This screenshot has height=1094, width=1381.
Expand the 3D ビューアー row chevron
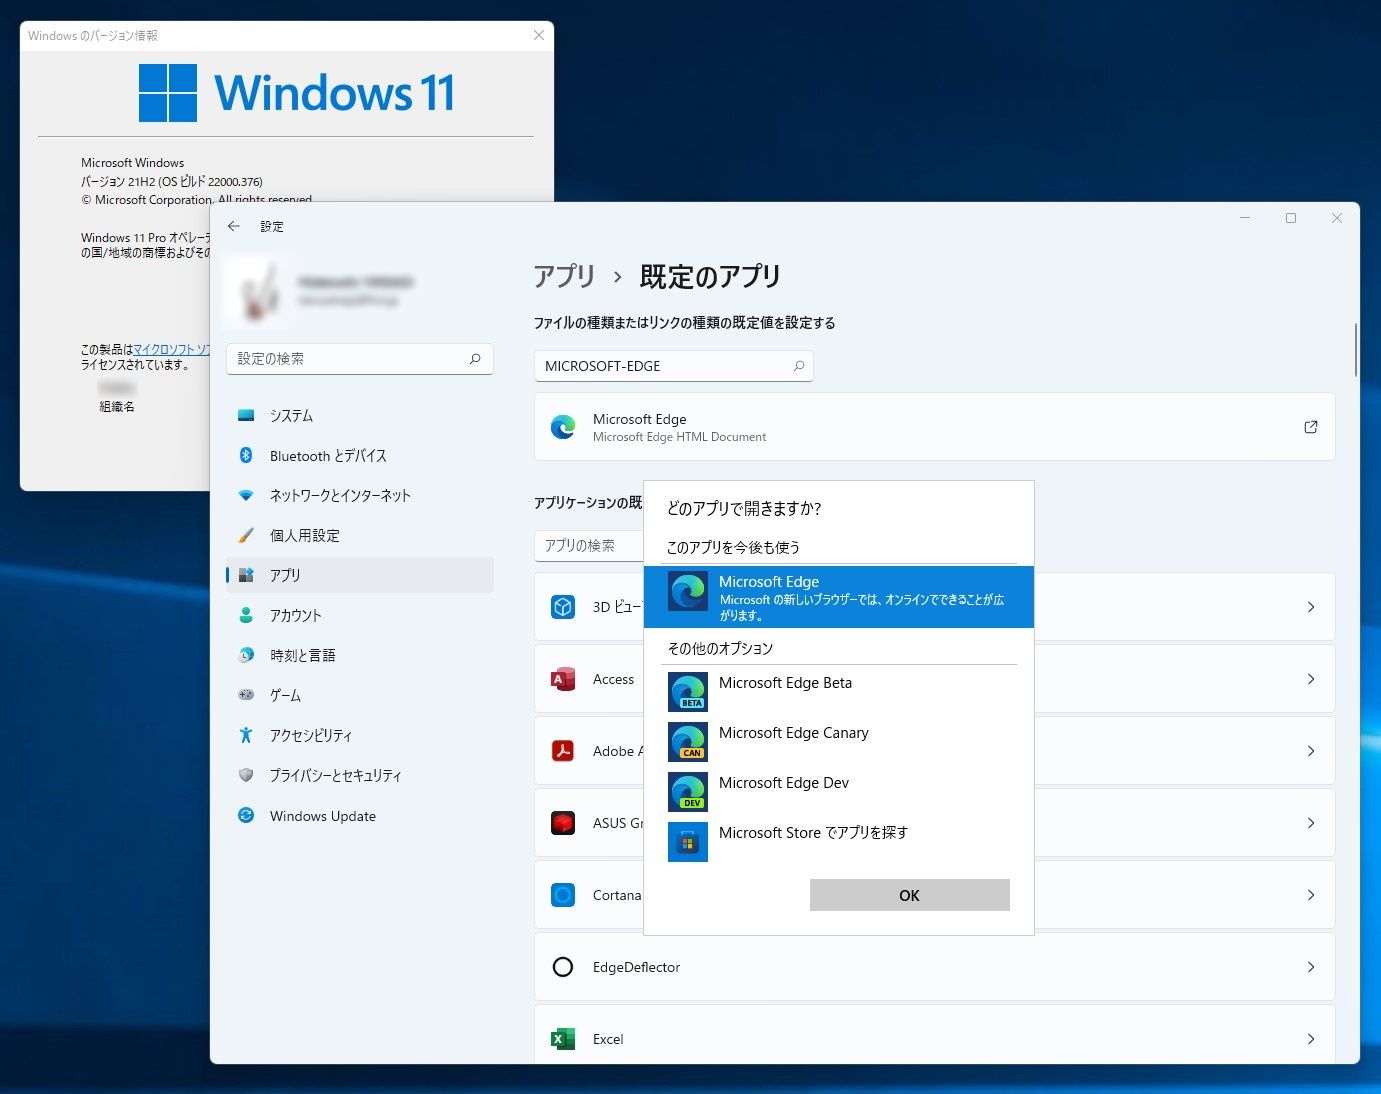pyautogui.click(x=1310, y=607)
